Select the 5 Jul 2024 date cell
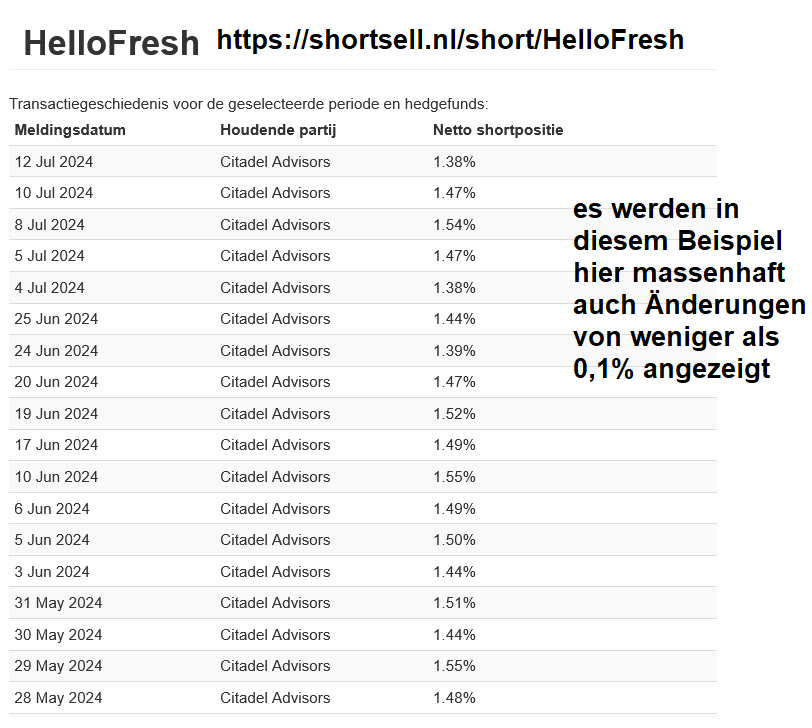The height and width of the screenshot is (728, 812). (x=50, y=256)
